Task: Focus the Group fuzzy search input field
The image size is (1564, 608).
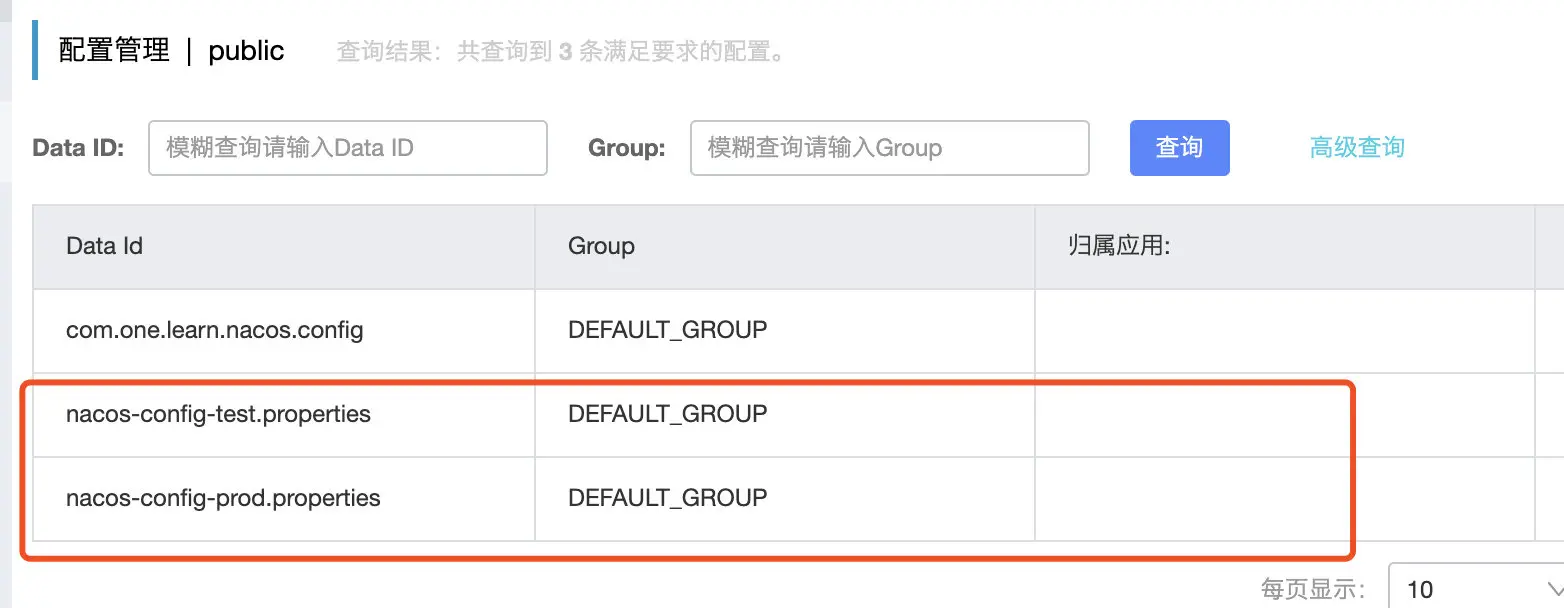Action: point(889,148)
